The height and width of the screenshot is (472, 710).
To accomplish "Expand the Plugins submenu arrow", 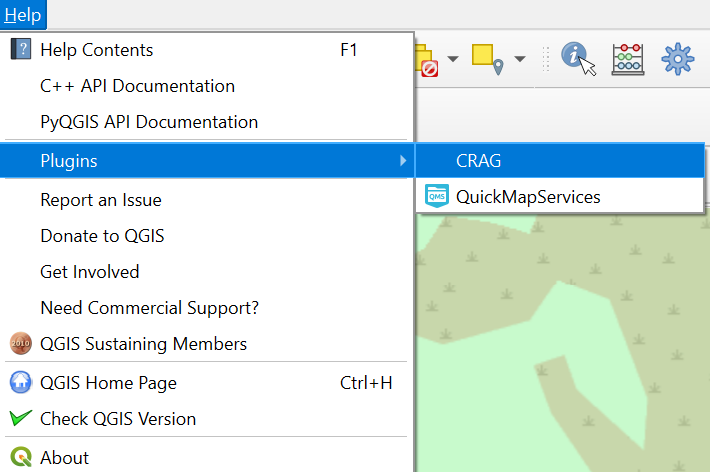I will pyautogui.click(x=403, y=161).
